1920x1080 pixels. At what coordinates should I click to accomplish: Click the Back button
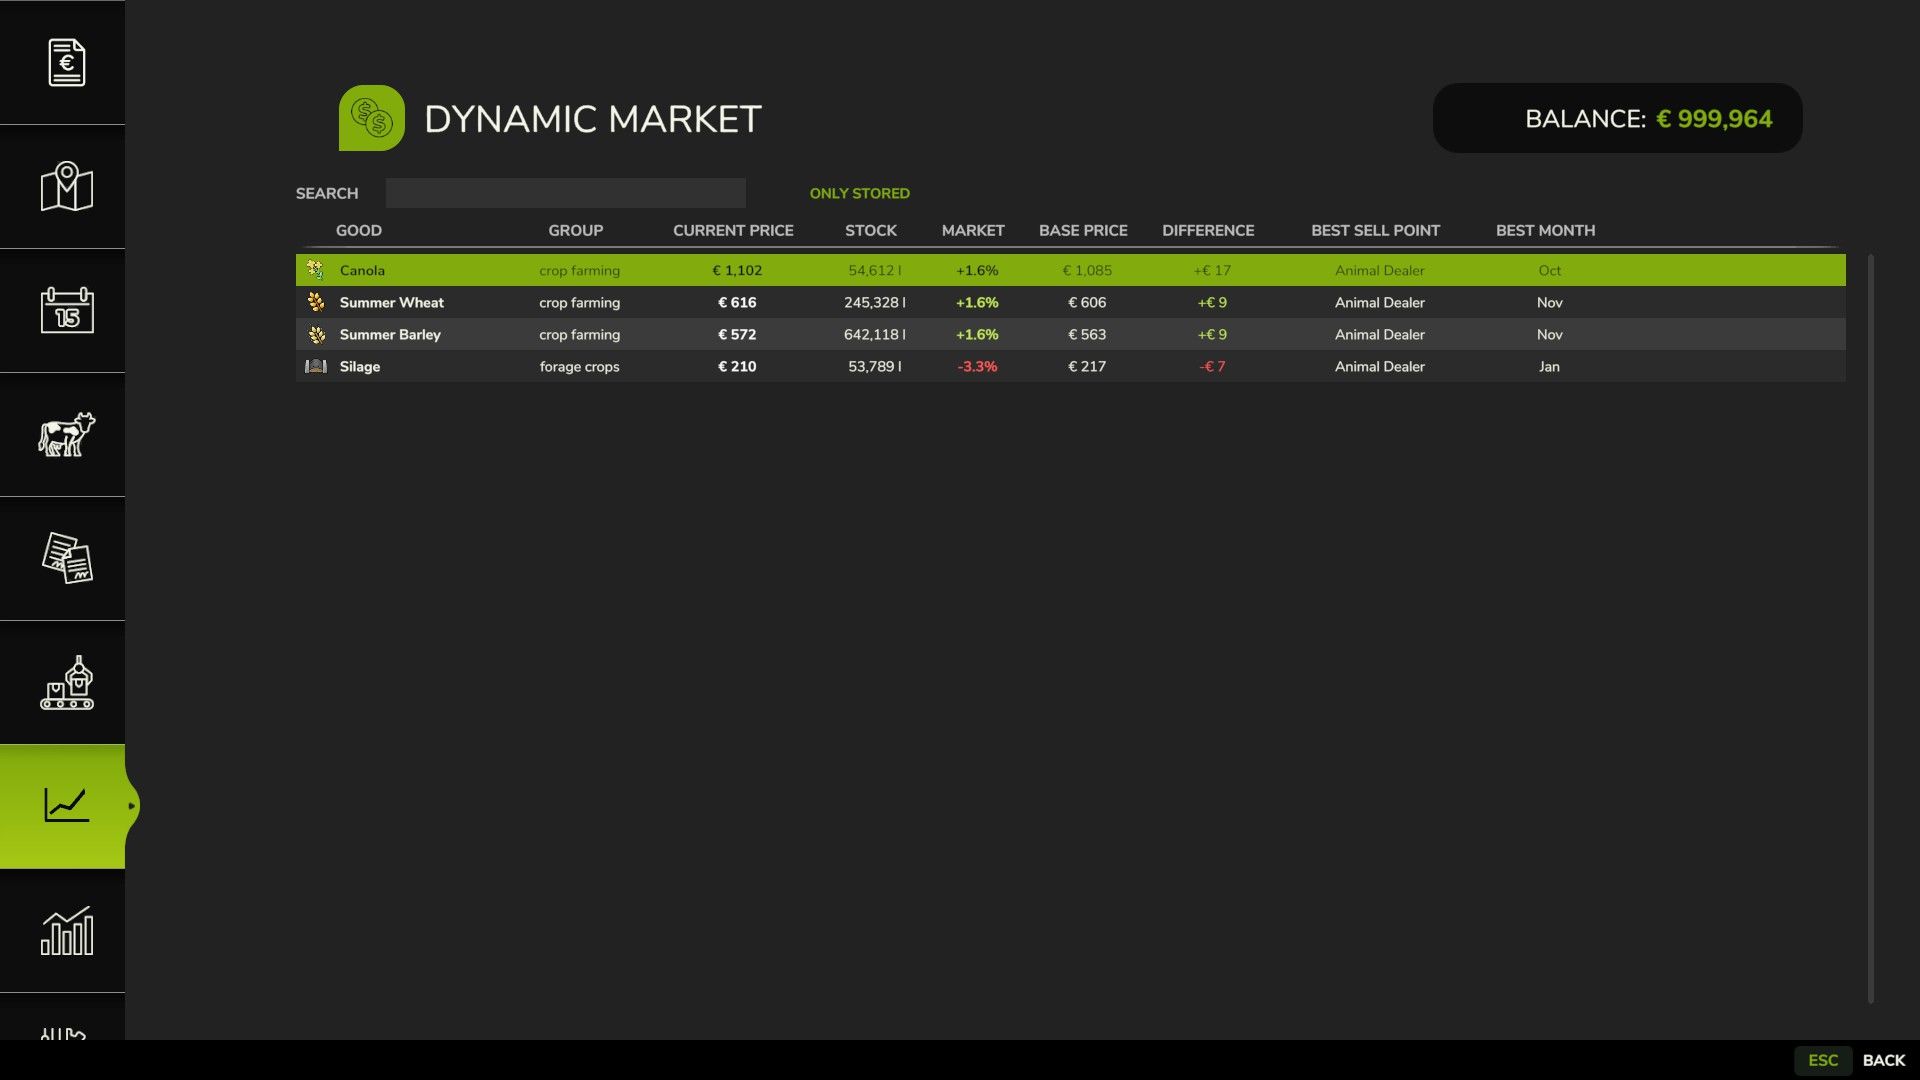[x=1883, y=1060]
